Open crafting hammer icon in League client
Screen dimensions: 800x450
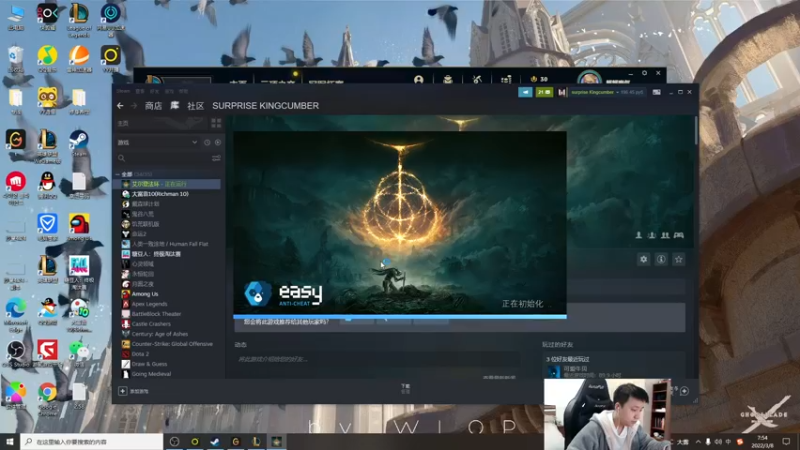[477, 80]
